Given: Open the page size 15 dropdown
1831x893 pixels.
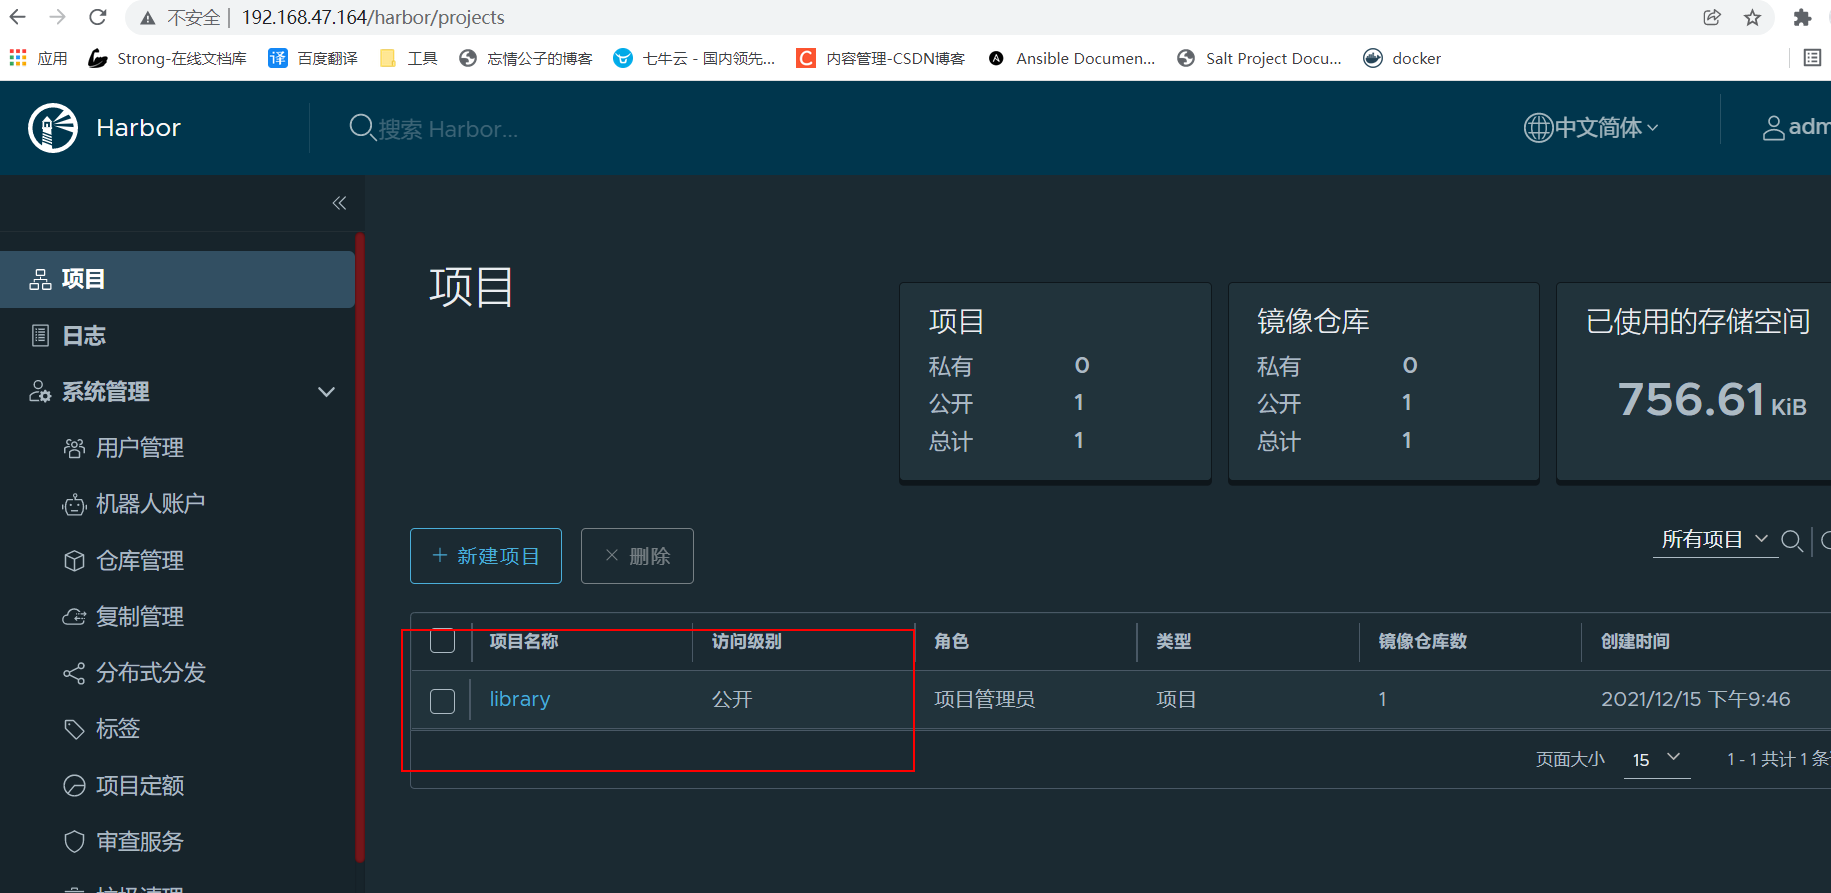Looking at the screenshot, I should pos(1657,760).
